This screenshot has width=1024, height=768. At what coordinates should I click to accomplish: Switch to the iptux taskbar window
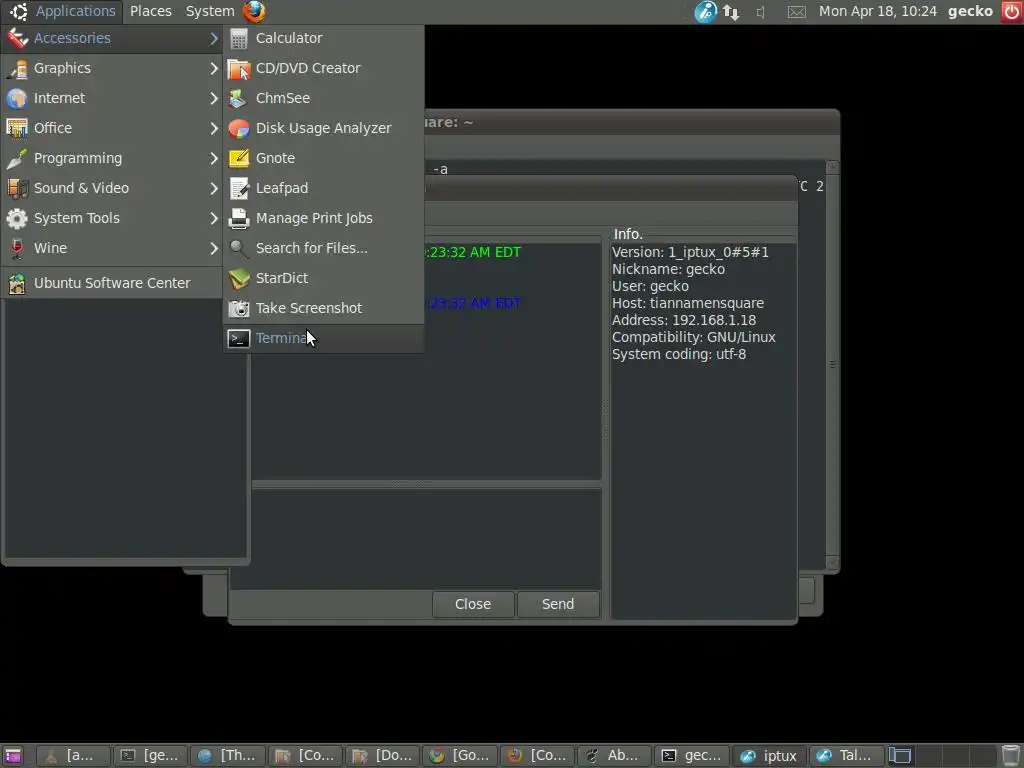(x=769, y=756)
